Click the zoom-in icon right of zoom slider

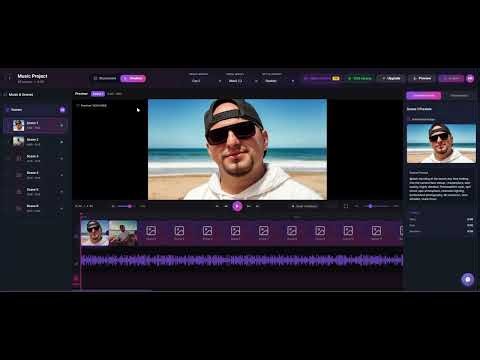(x=396, y=206)
